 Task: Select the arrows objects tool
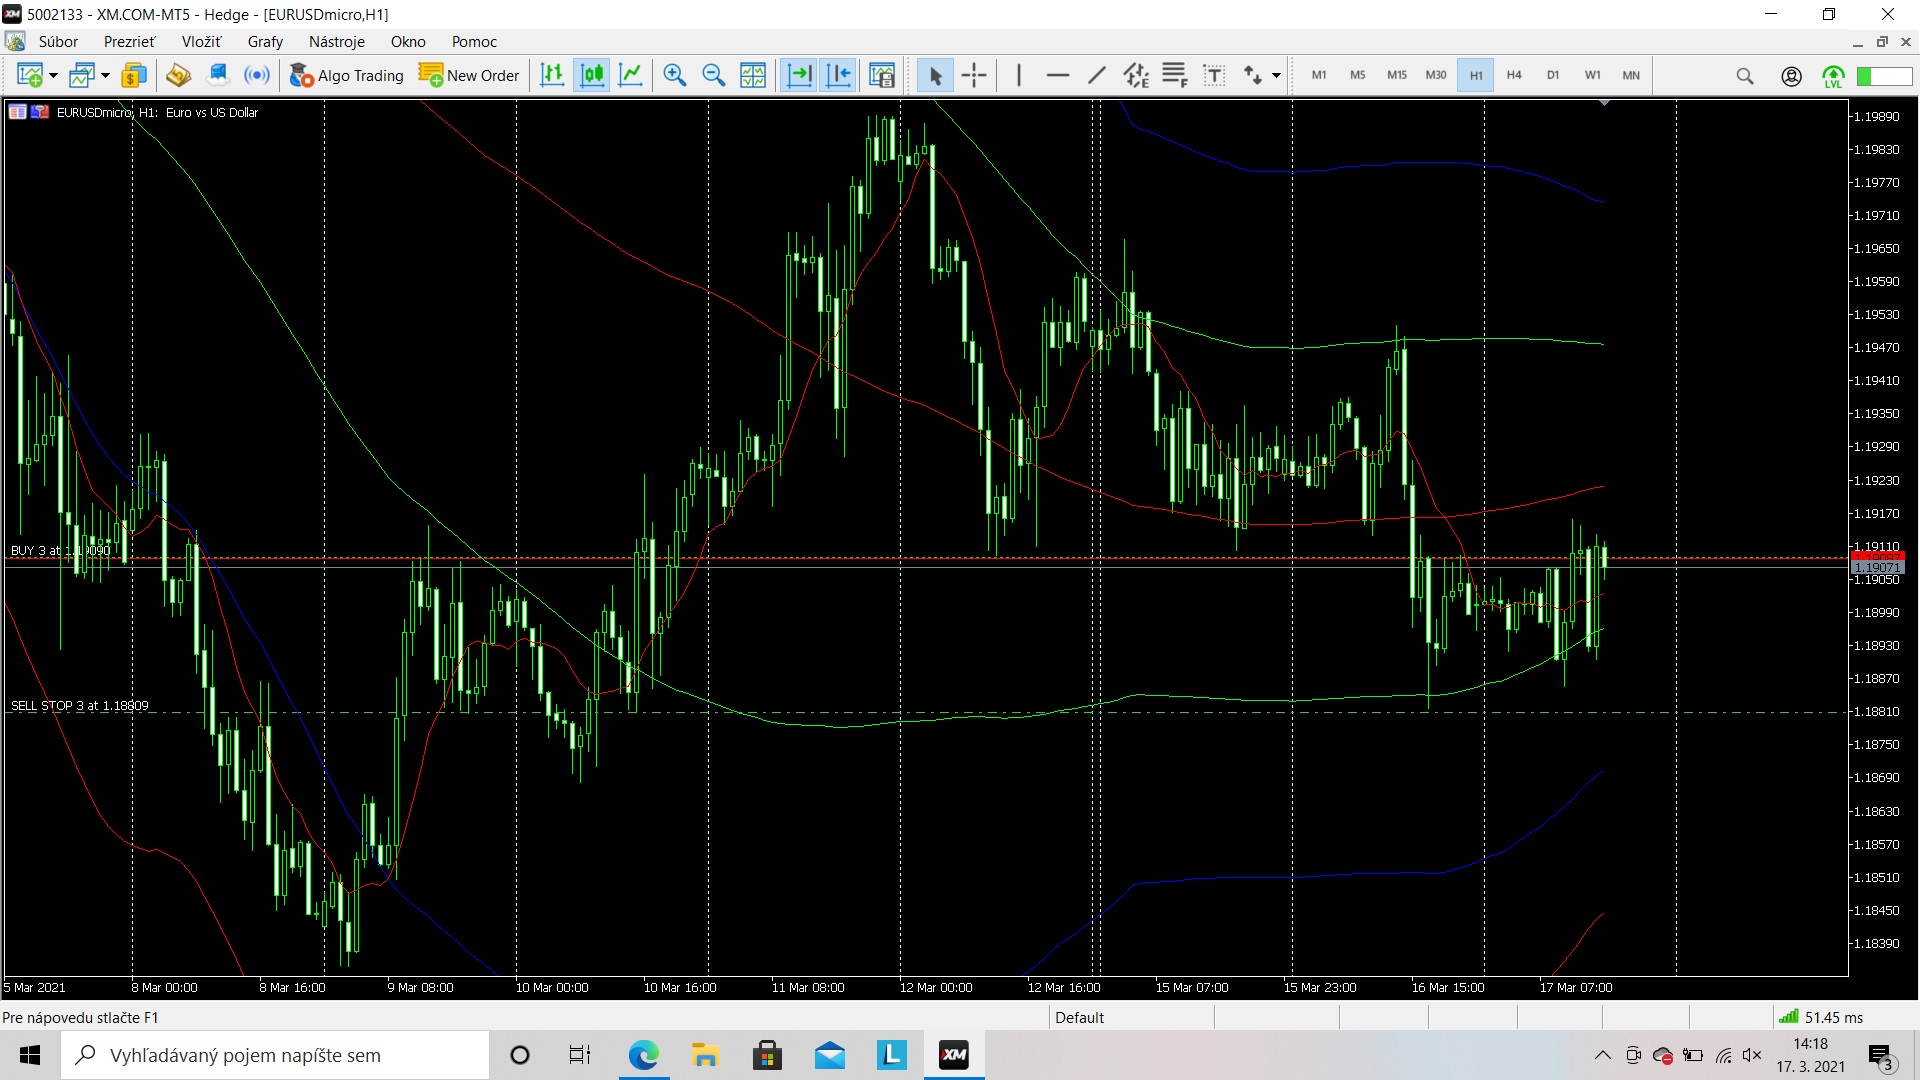1253,75
